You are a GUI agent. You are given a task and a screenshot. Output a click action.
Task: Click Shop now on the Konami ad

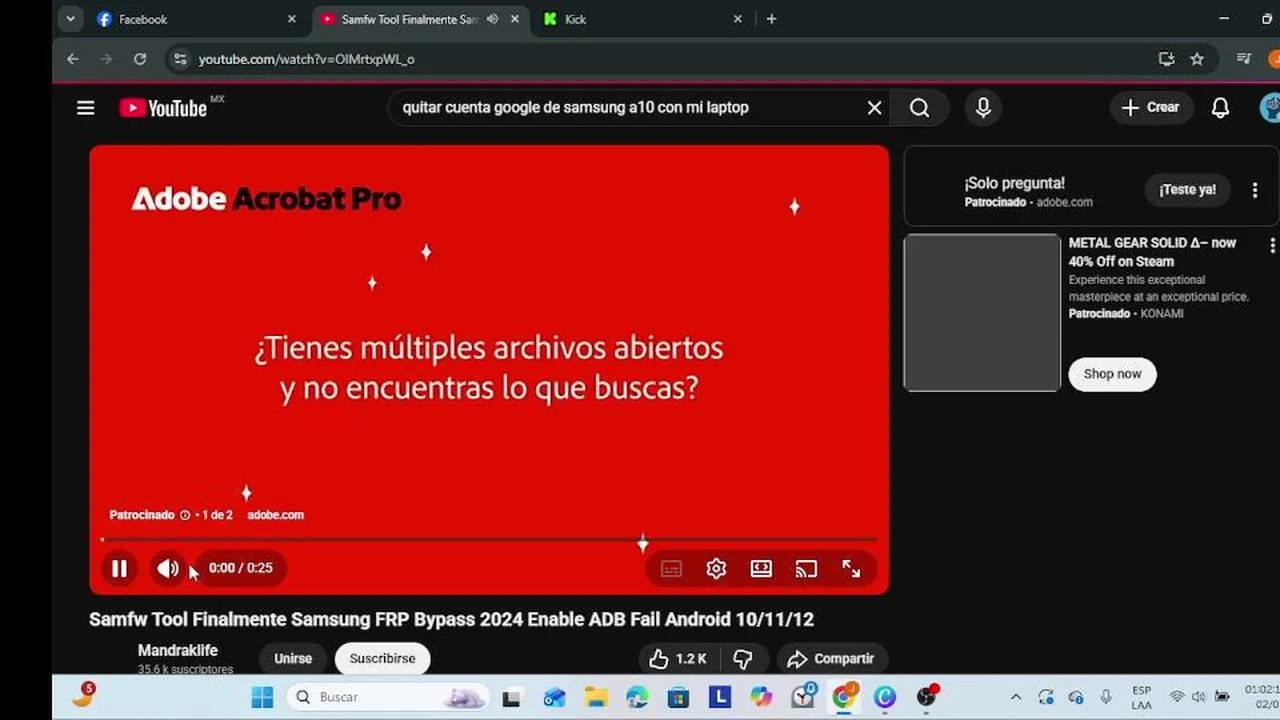1112,374
